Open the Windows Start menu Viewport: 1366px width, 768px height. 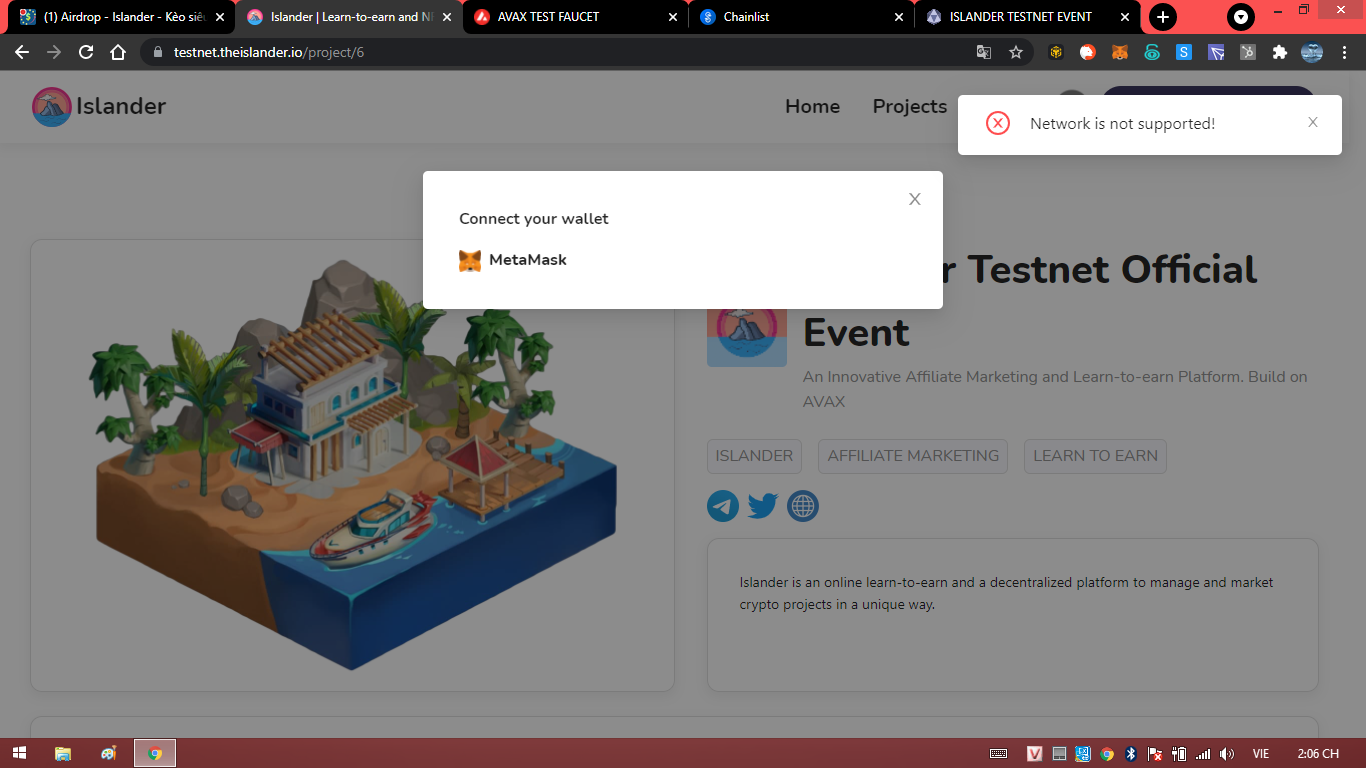18,753
